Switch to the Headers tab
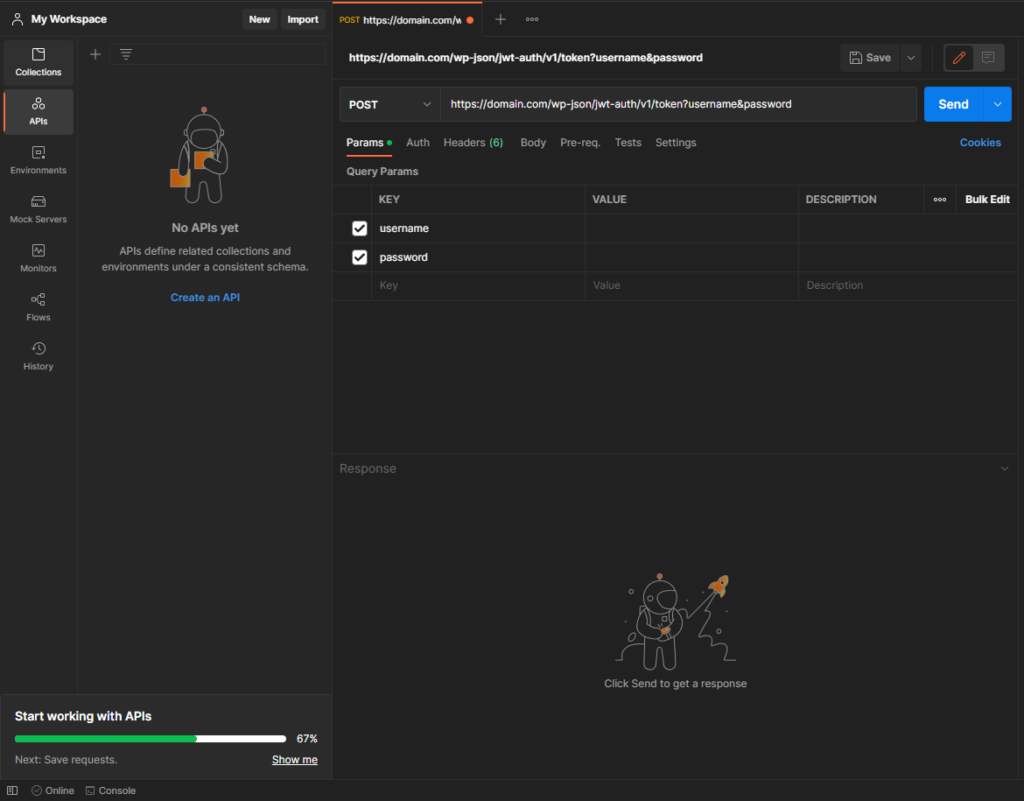This screenshot has width=1024, height=801. (x=472, y=142)
